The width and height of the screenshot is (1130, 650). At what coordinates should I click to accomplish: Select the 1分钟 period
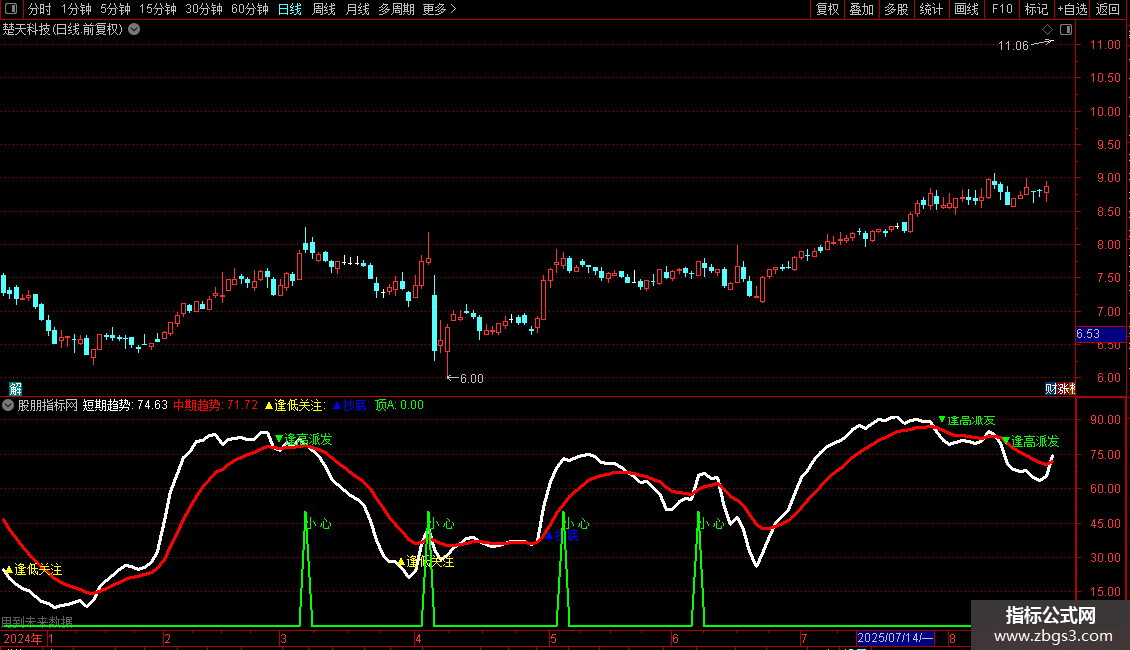point(76,9)
